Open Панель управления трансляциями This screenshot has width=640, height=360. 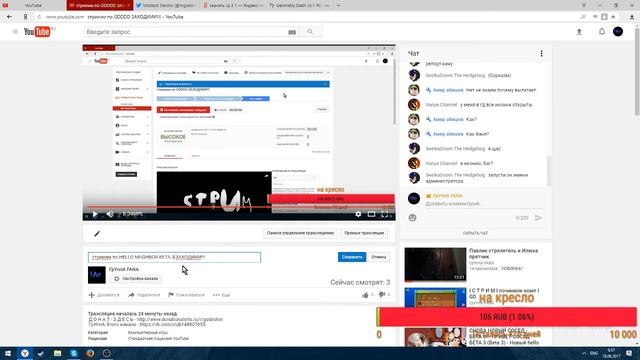(300, 233)
